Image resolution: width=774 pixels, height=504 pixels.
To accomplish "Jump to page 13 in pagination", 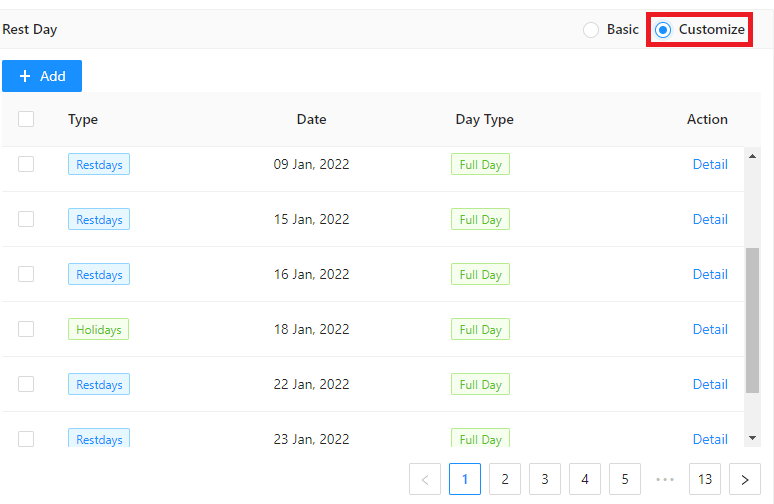I will click(705, 480).
